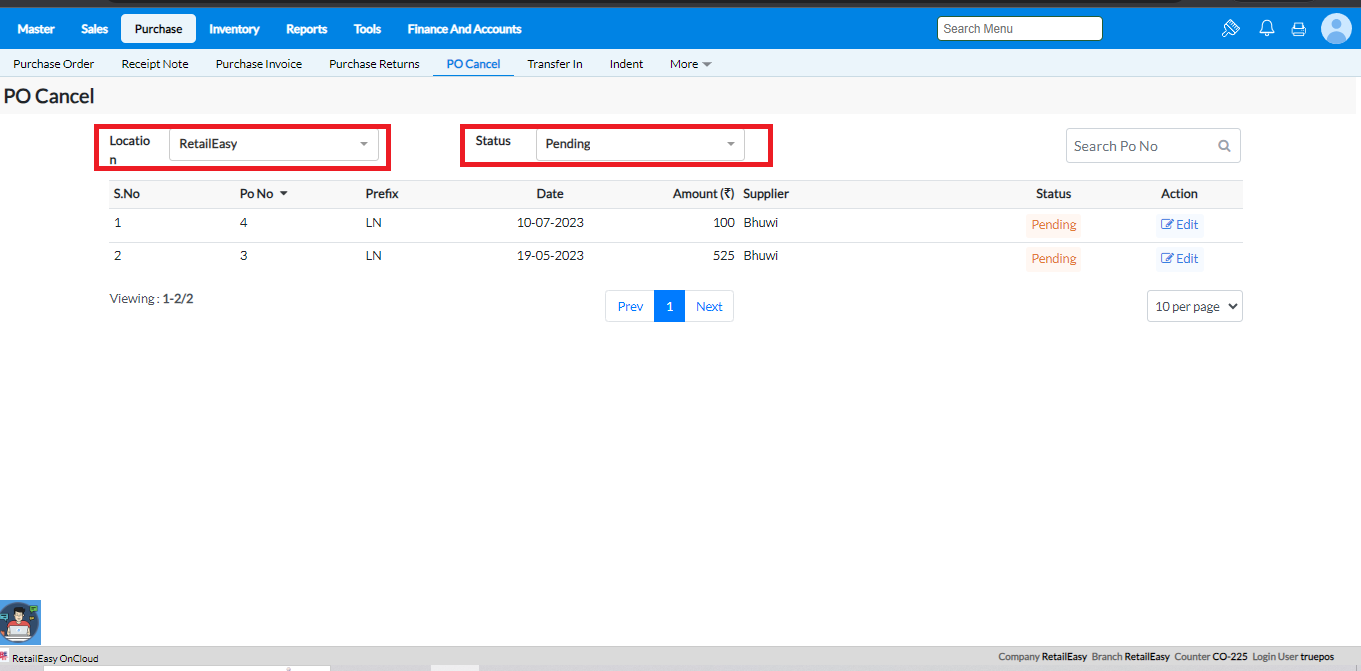1361x671 pixels.
Task: Click the Prev pagination button
Action: [630, 306]
